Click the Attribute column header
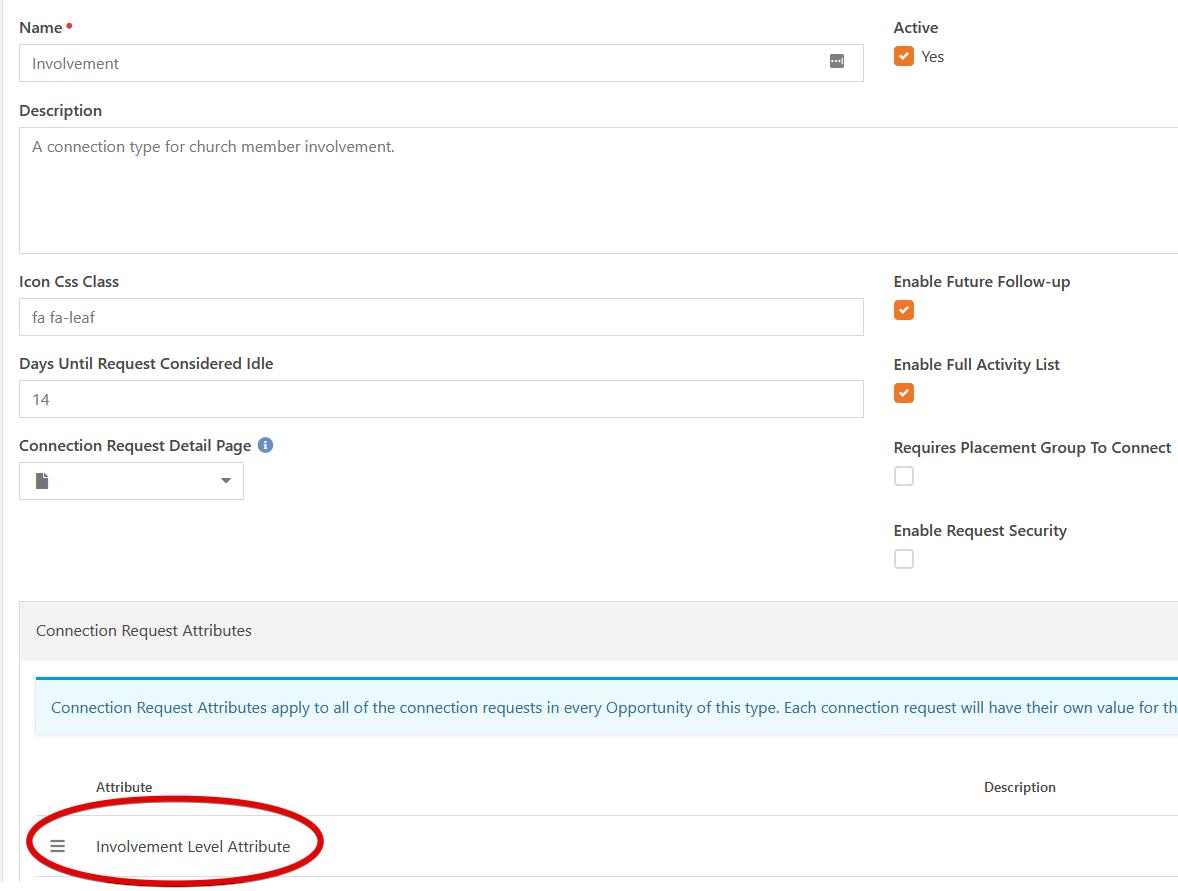 [124, 787]
